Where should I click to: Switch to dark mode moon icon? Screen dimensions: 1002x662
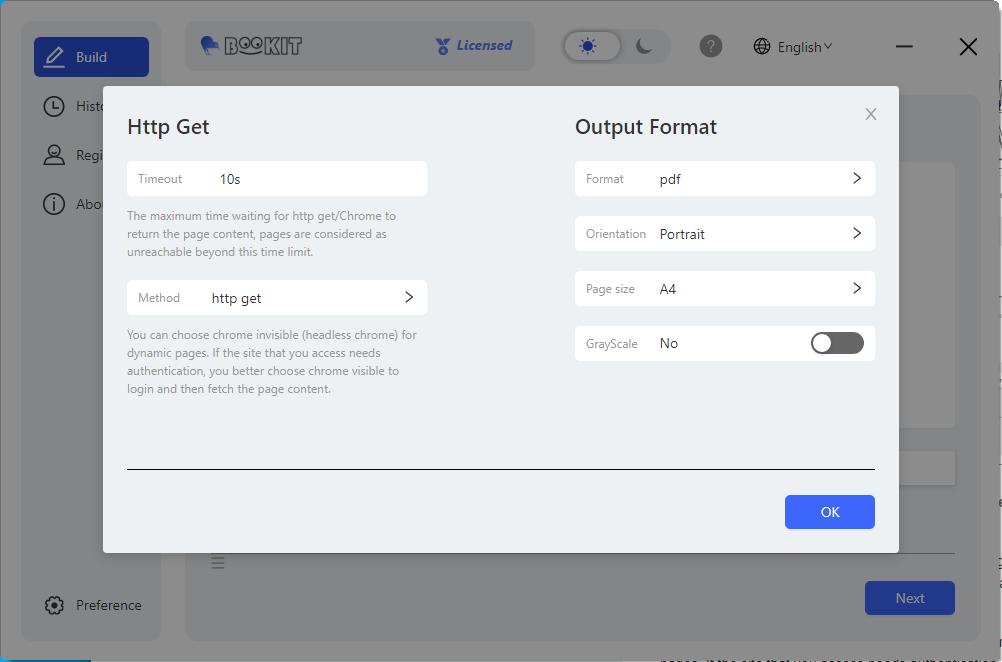click(x=644, y=46)
